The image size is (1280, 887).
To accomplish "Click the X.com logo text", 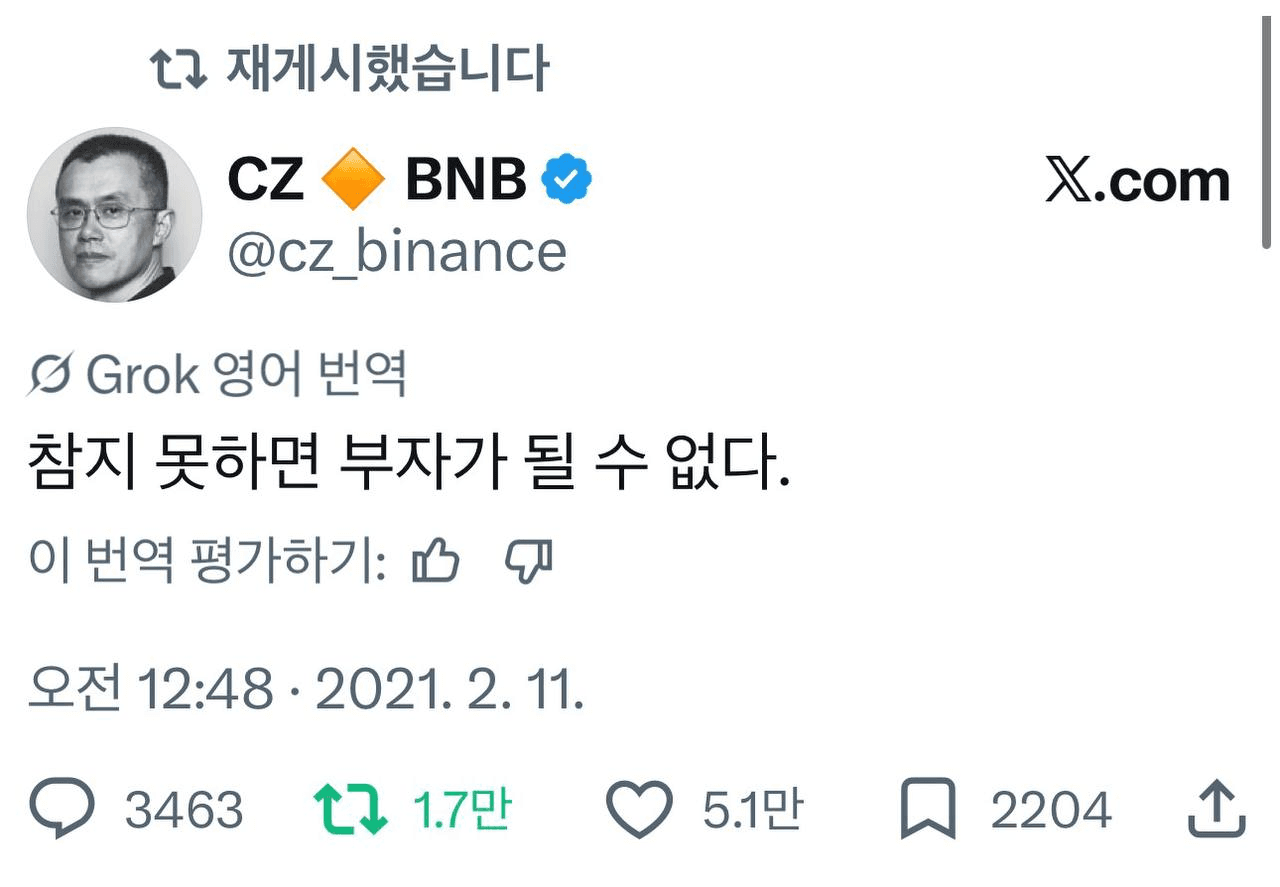I will tap(1138, 182).
